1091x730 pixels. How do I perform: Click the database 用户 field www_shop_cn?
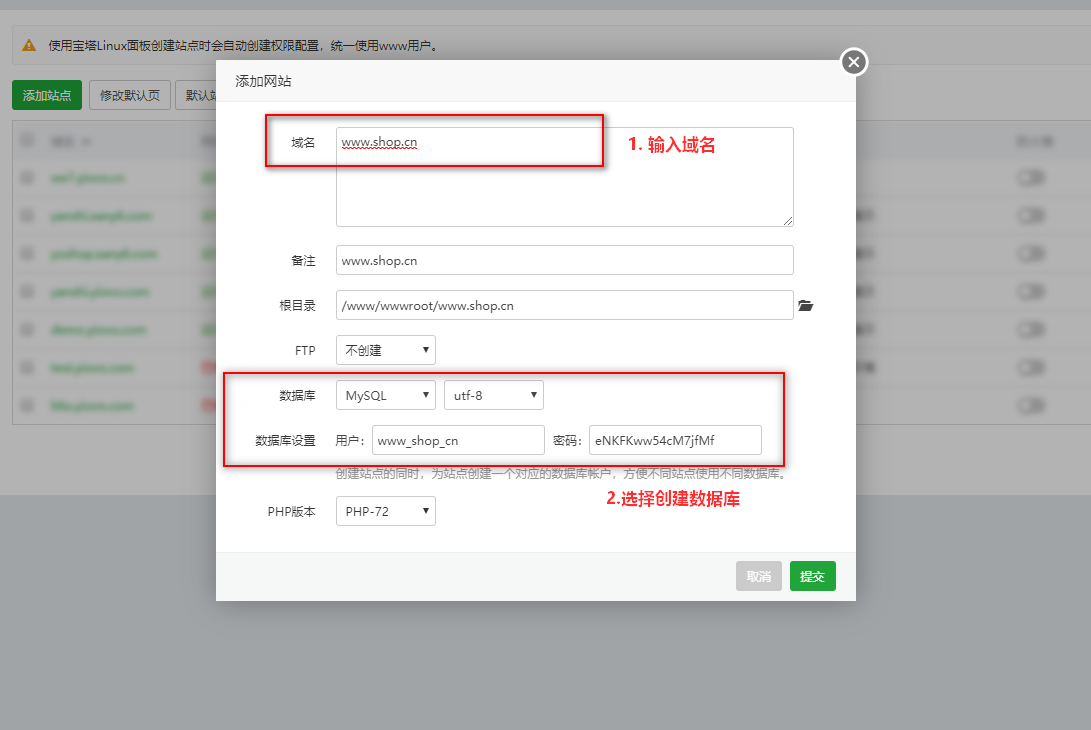(x=458, y=440)
